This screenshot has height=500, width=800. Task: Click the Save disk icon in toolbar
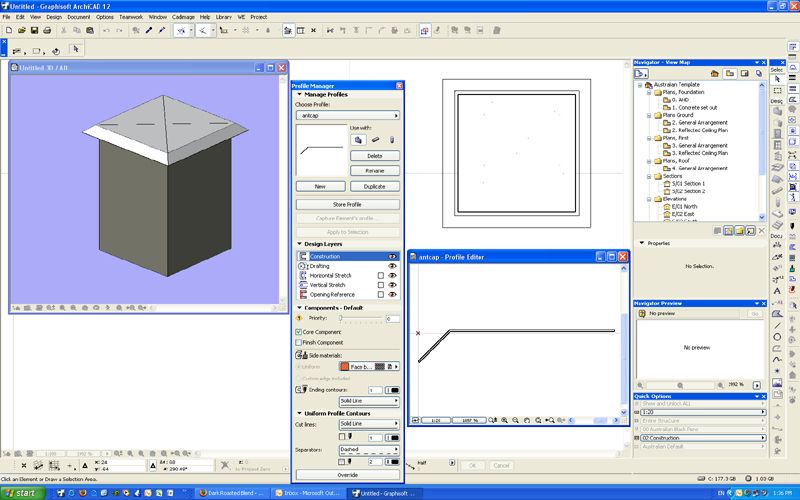pos(36,31)
